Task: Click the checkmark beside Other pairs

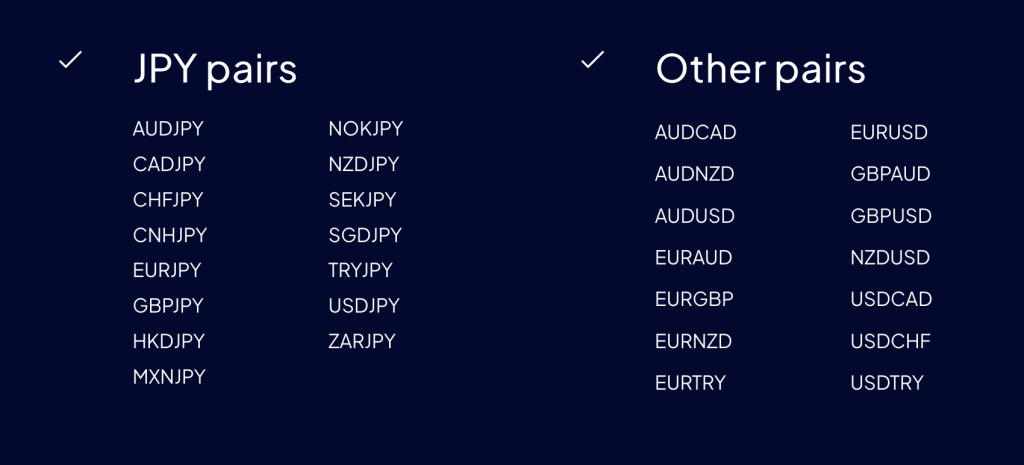Action: point(593,61)
